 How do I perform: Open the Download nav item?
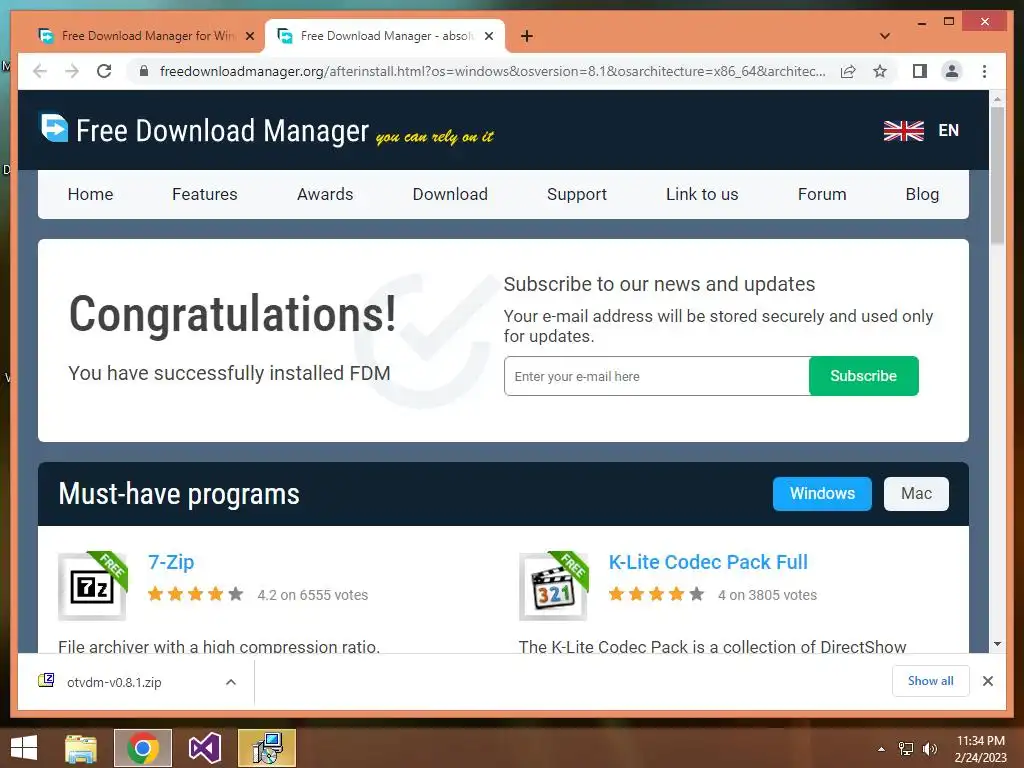point(450,194)
